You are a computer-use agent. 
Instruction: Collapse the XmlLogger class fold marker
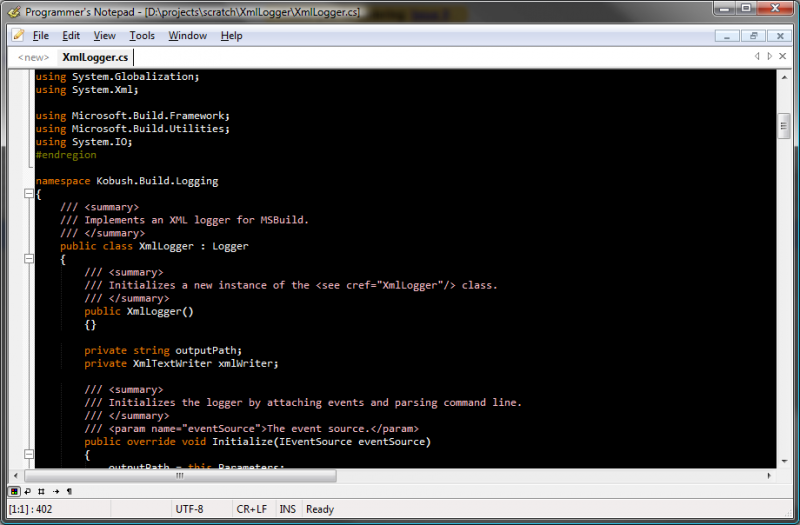coord(28,259)
